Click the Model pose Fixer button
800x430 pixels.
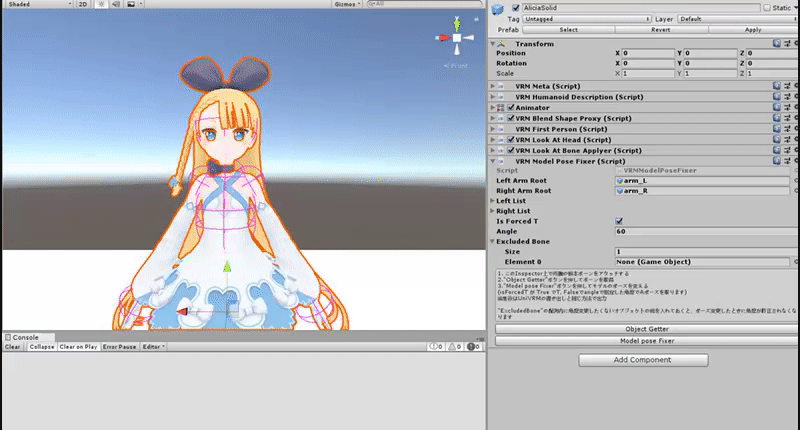coord(646,341)
